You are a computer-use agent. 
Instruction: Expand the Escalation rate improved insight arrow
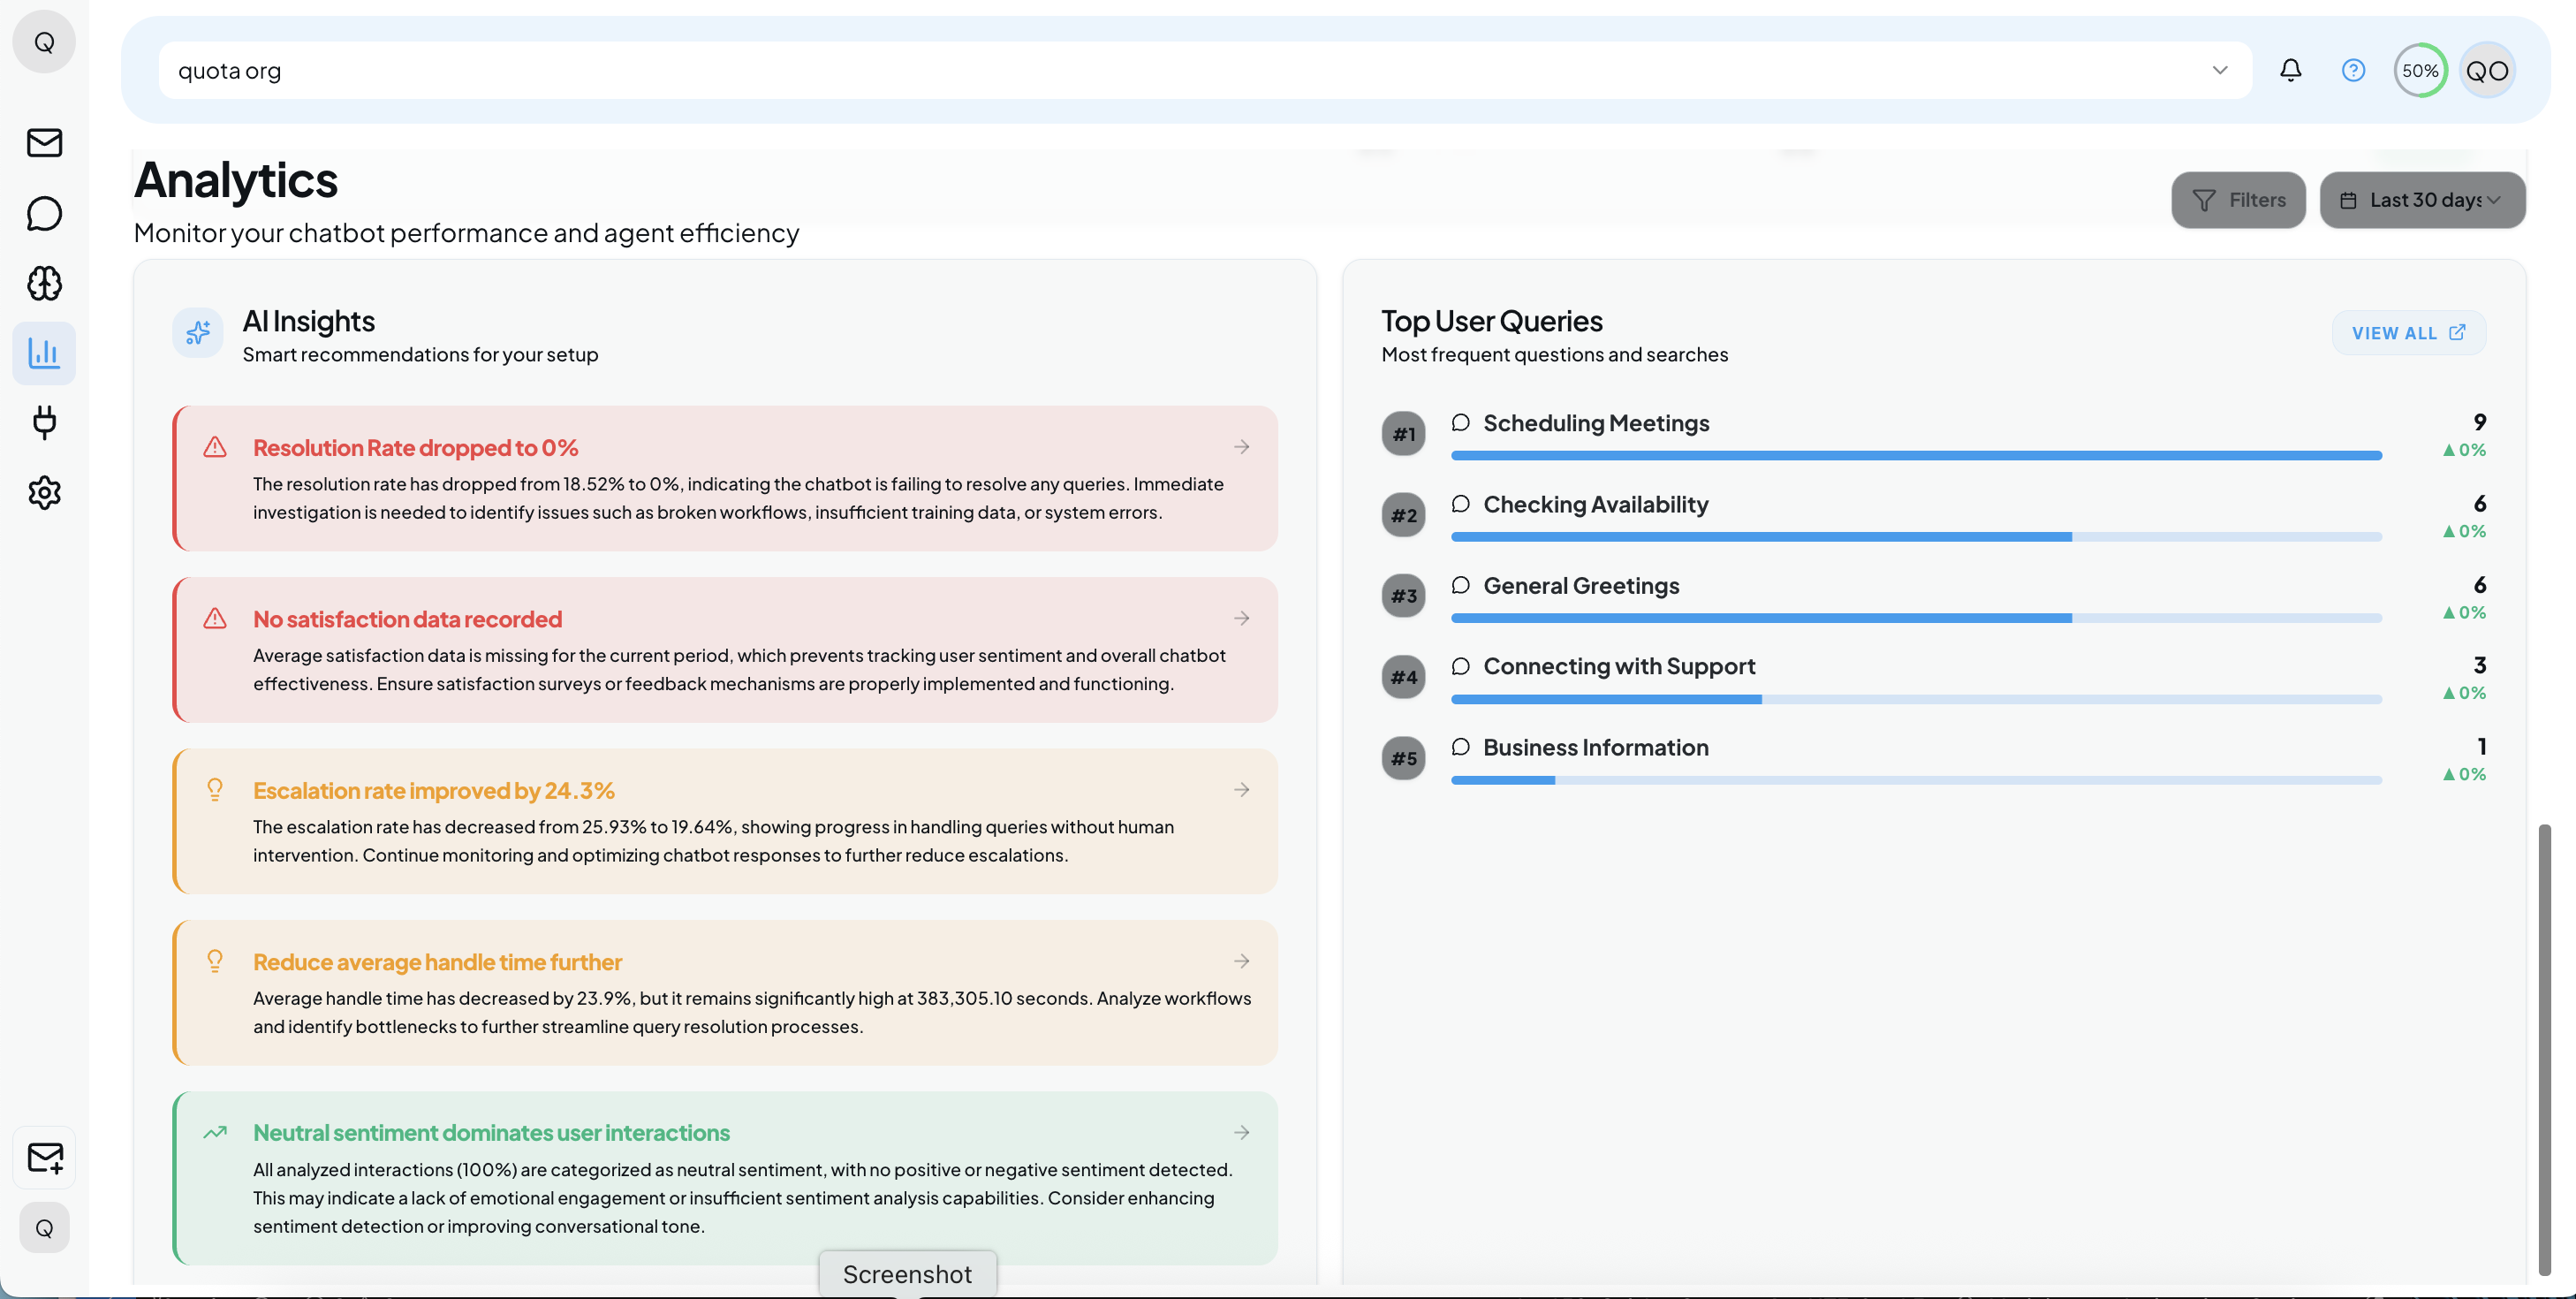1241,790
